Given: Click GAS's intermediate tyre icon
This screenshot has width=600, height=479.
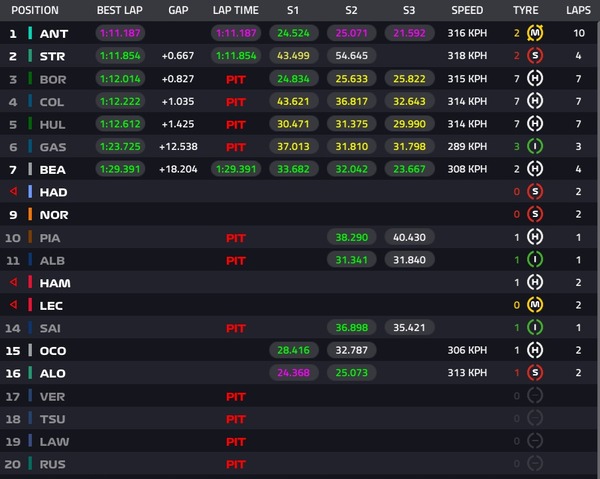Looking at the screenshot, I should (x=535, y=146).
